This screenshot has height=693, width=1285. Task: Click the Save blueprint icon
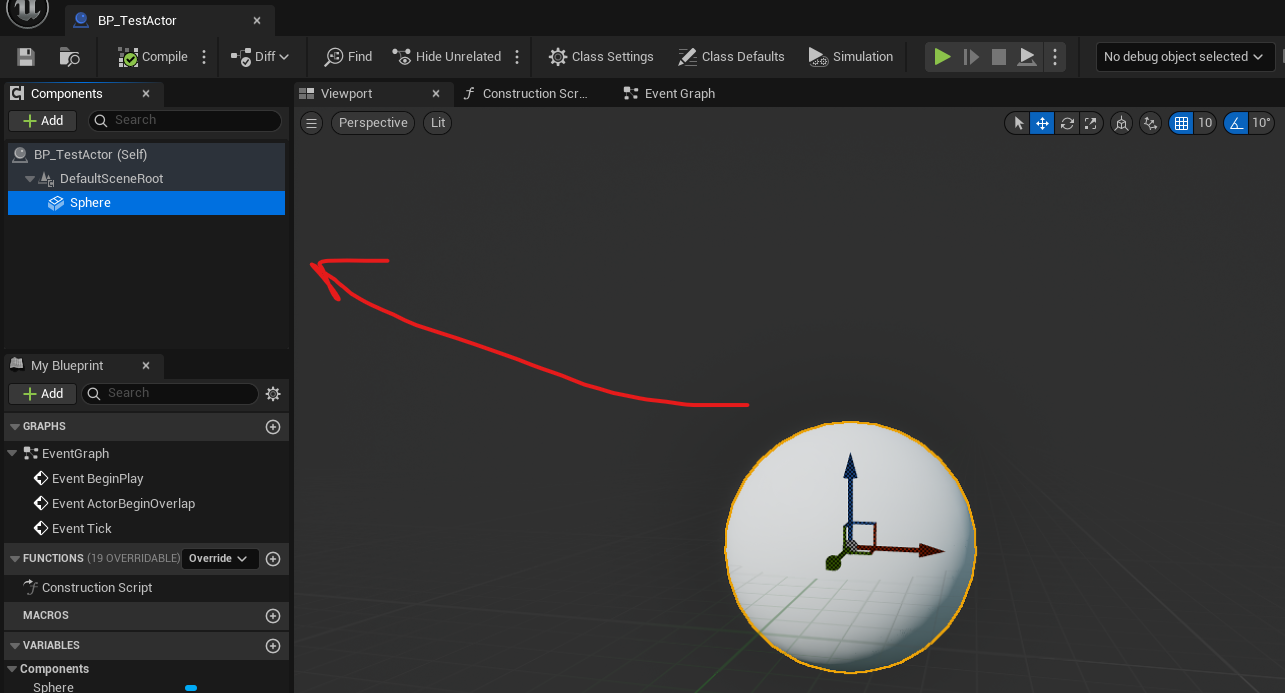tap(26, 57)
